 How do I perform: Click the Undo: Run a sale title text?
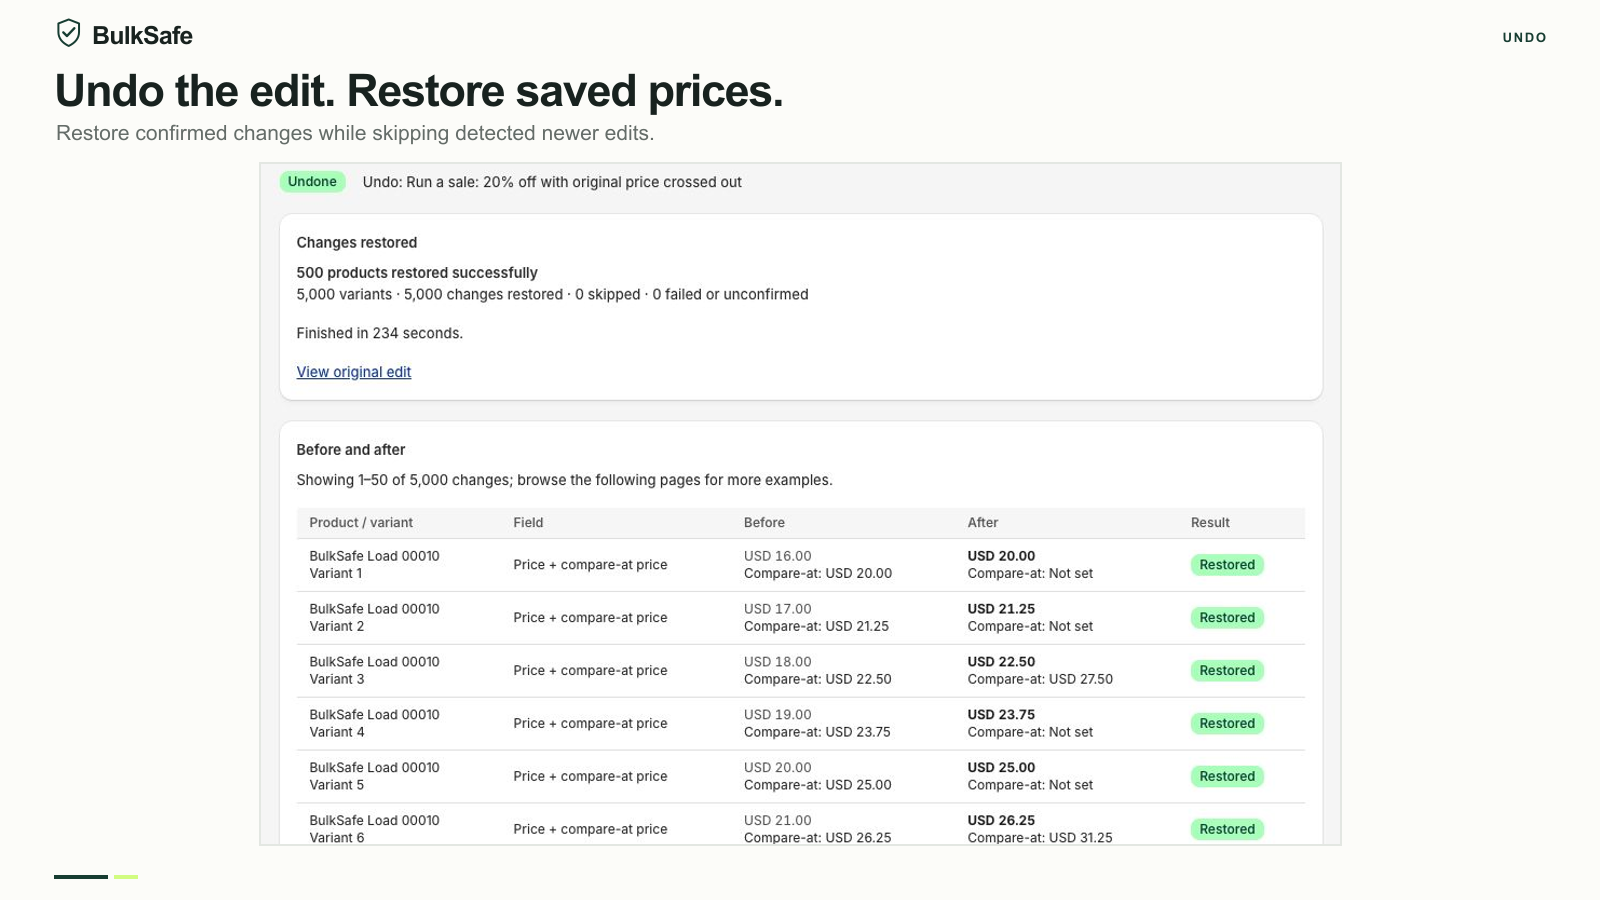coord(552,182)
